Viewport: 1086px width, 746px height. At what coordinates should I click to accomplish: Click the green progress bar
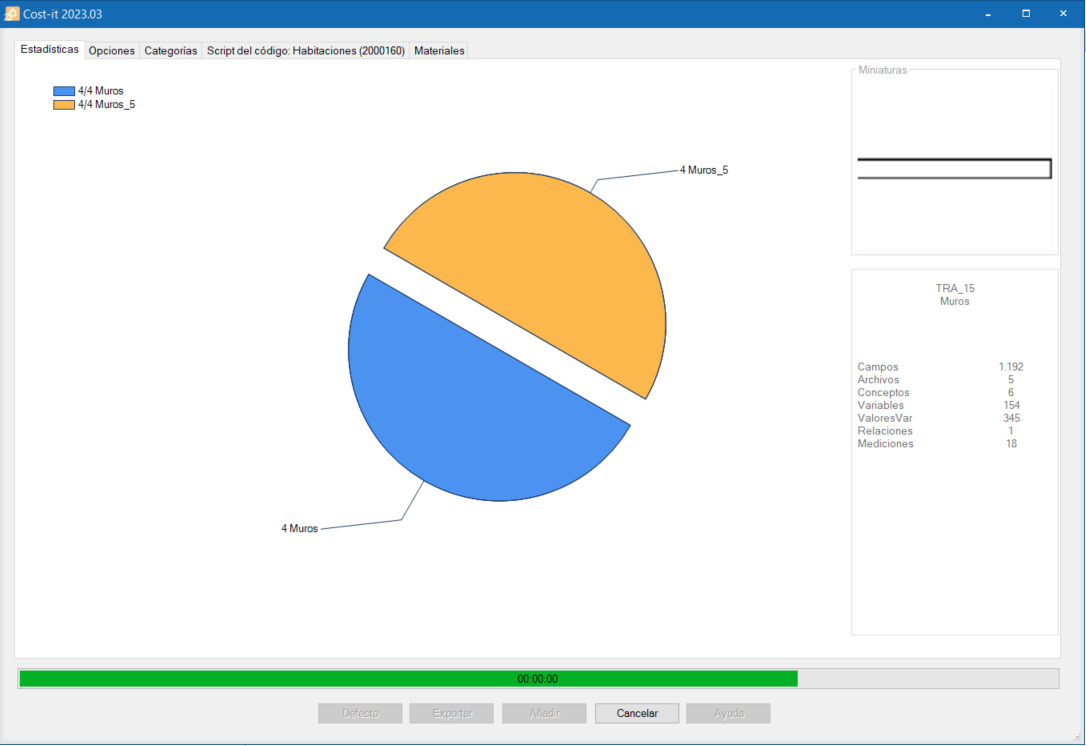click(x=538, y=679)
